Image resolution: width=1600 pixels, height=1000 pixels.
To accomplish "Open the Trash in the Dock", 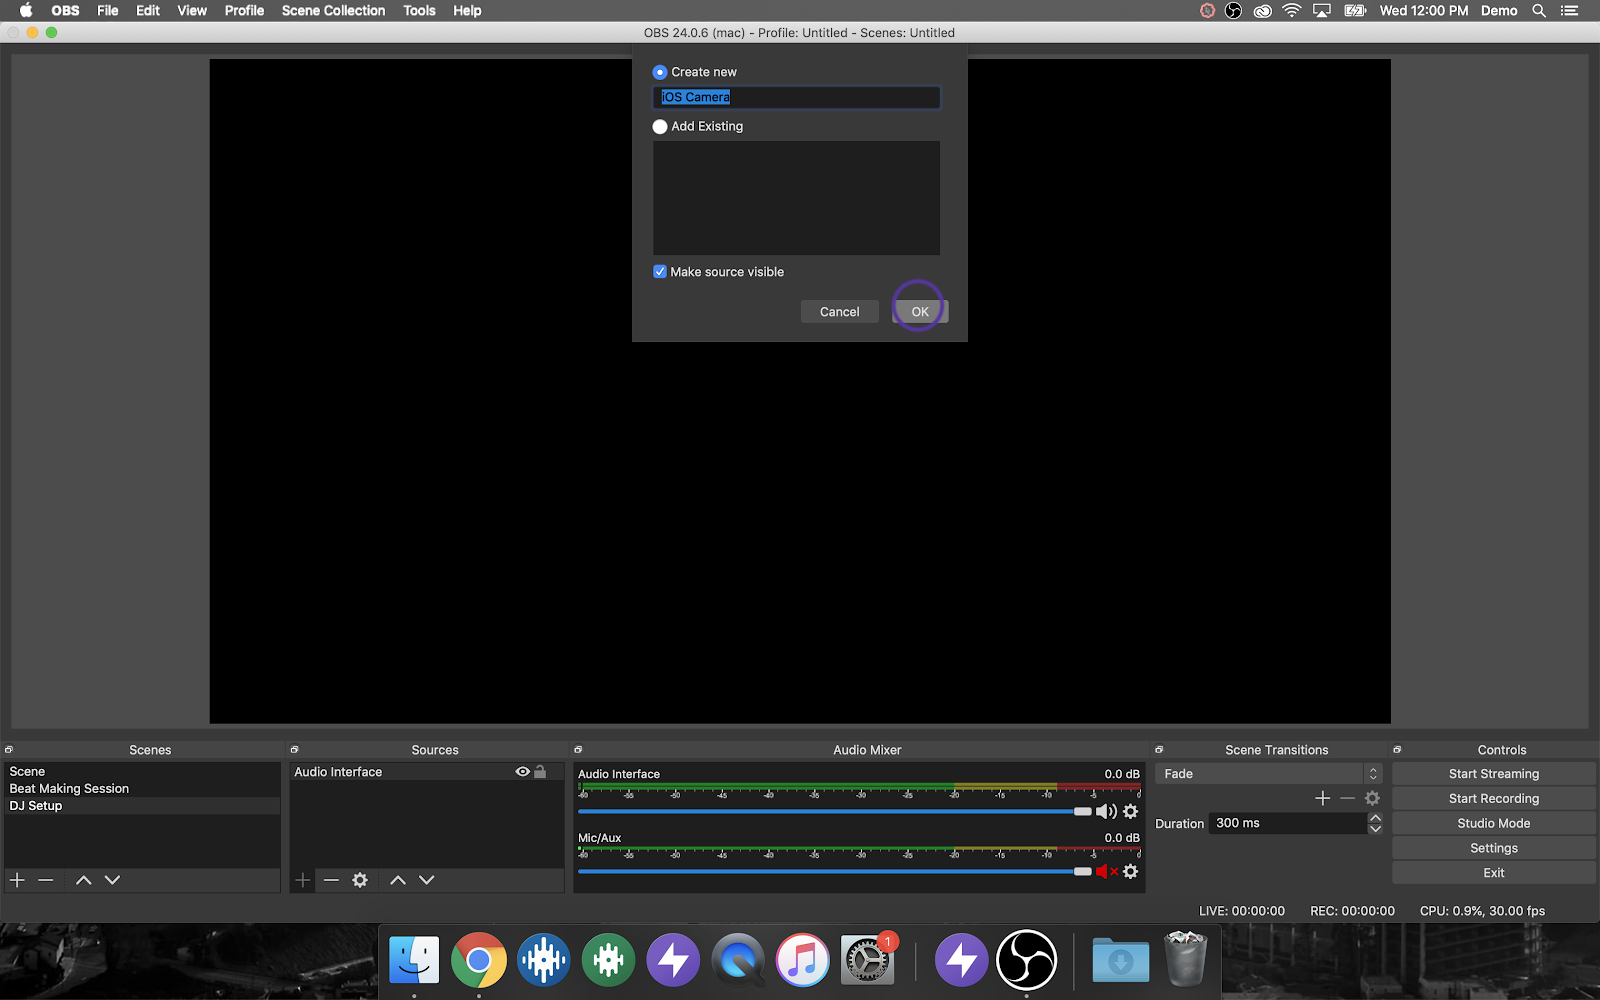I will [x=1186, y=960].
